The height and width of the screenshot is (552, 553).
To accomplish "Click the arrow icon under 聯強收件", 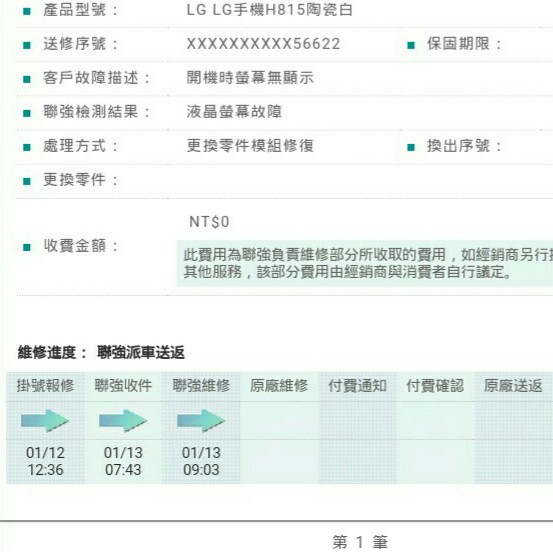I will tap(123, 420).
